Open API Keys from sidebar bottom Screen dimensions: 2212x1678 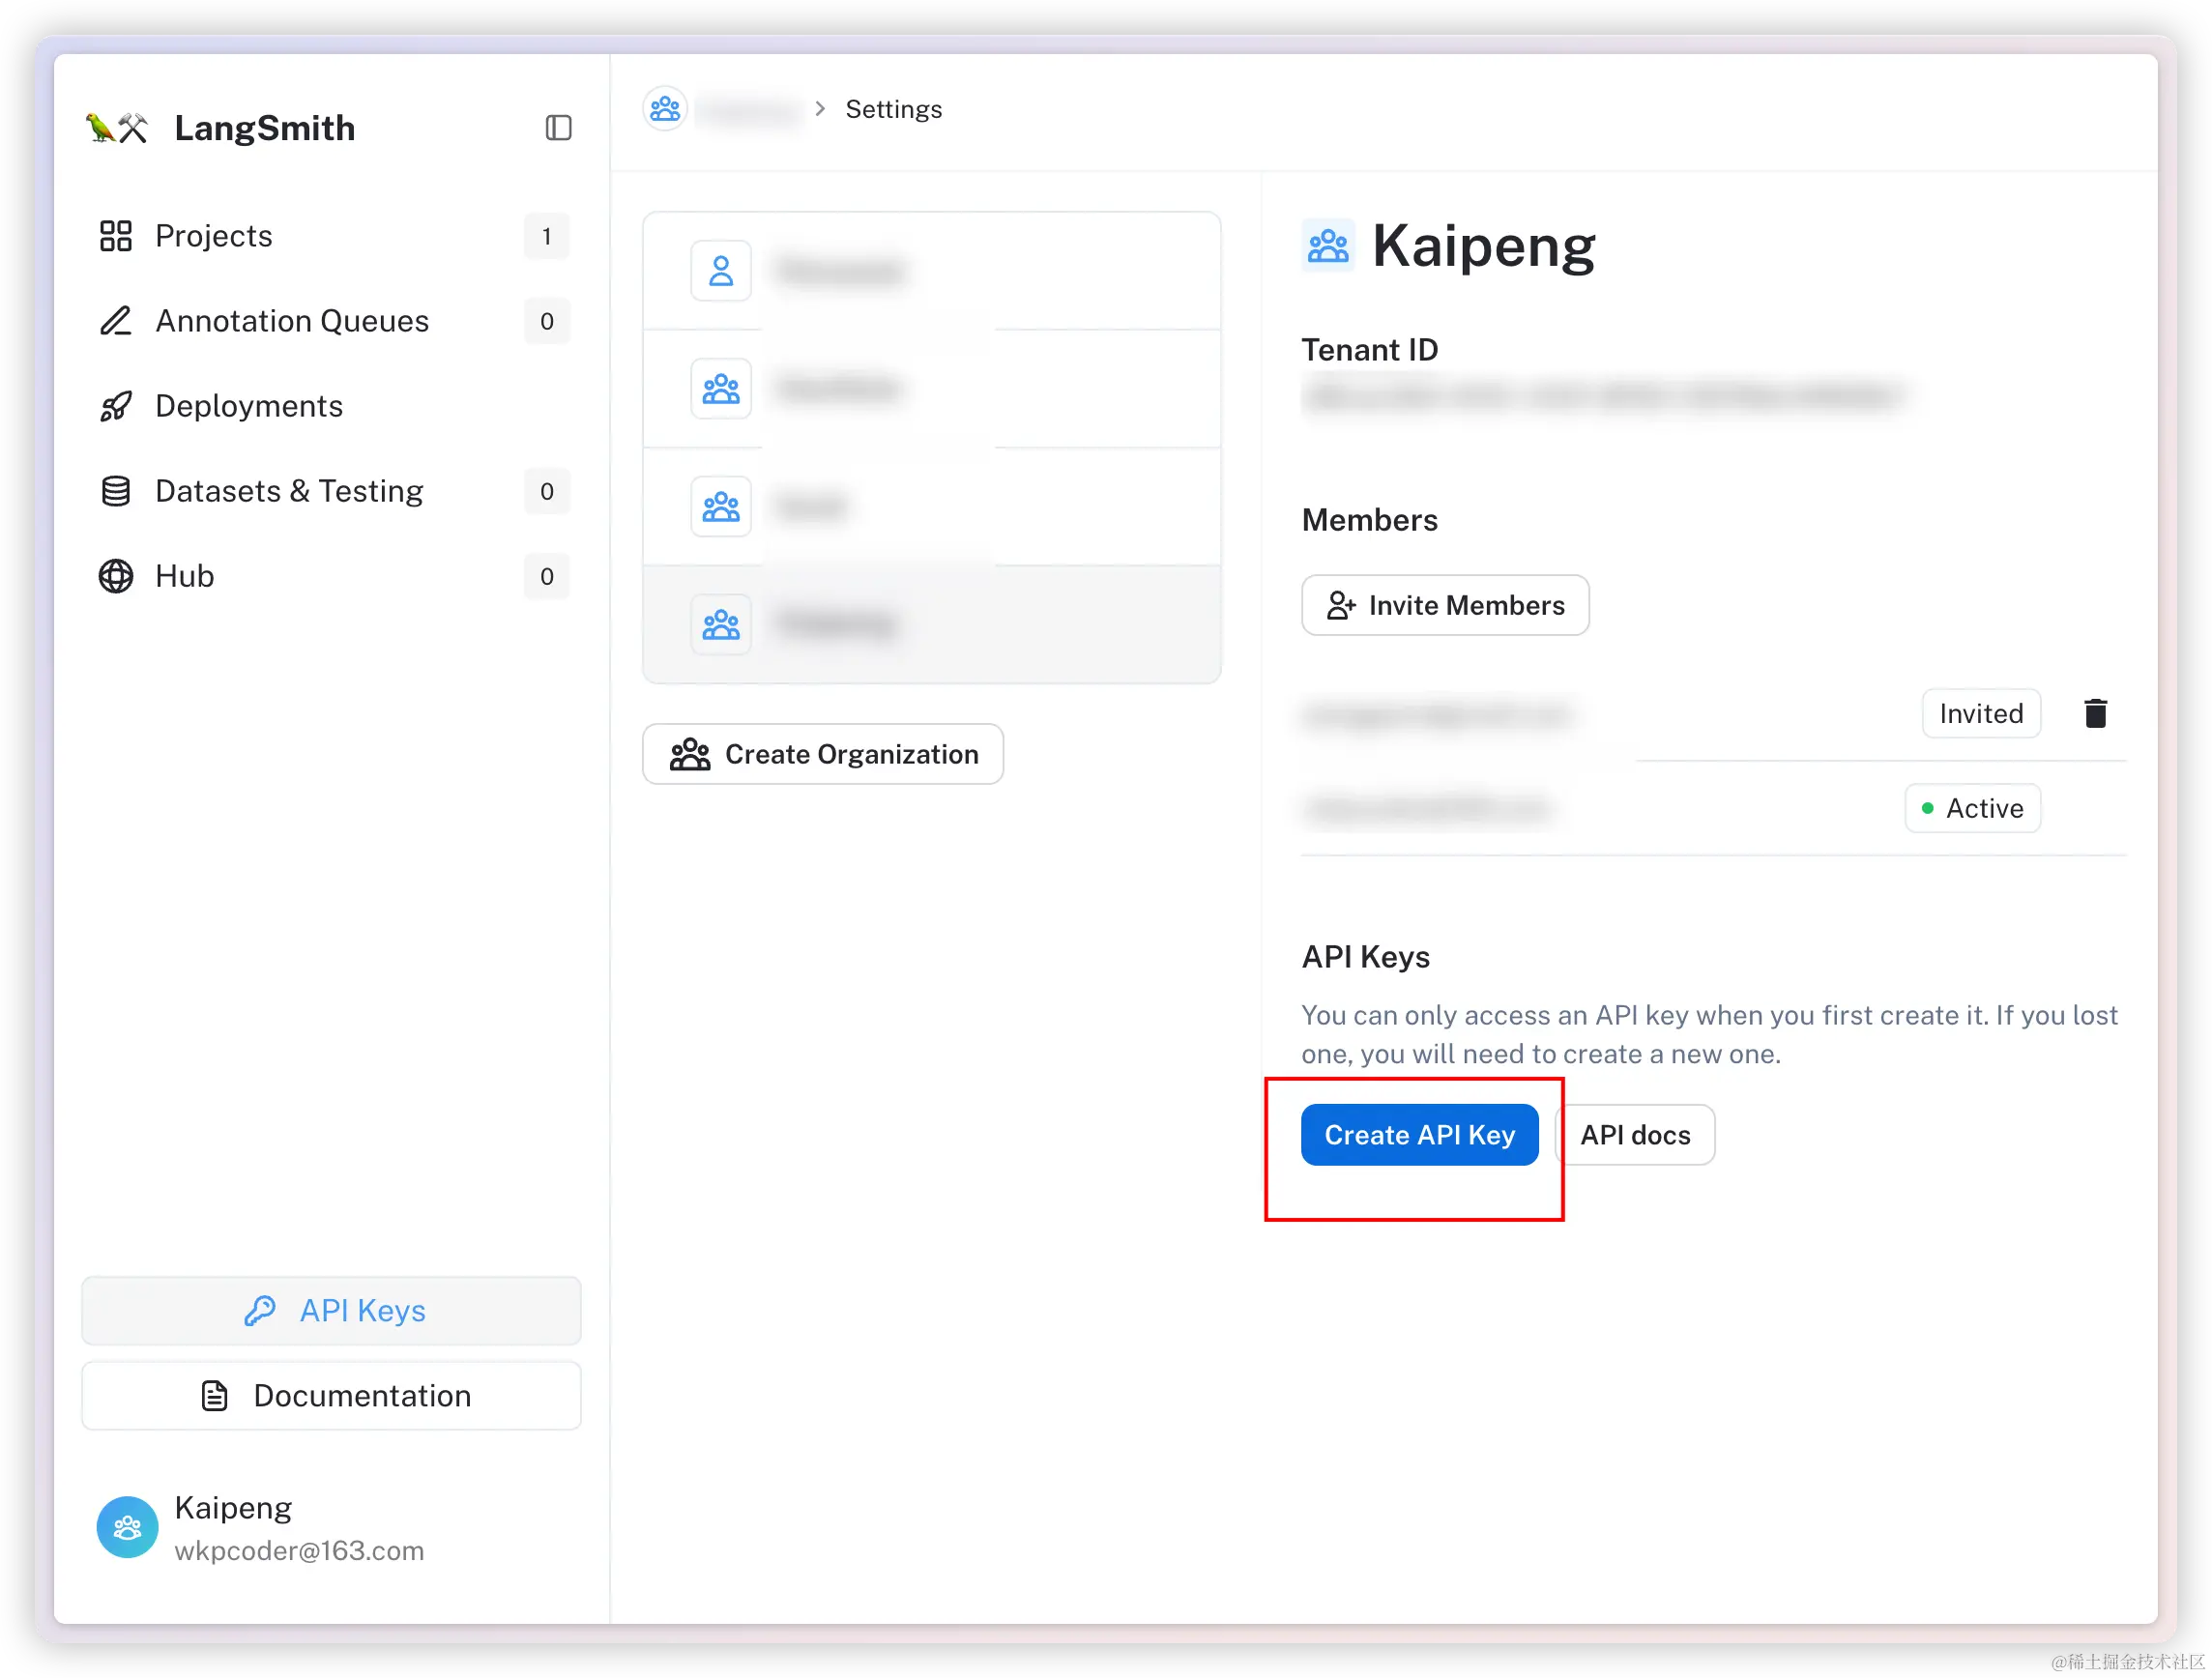[331, 1310]
